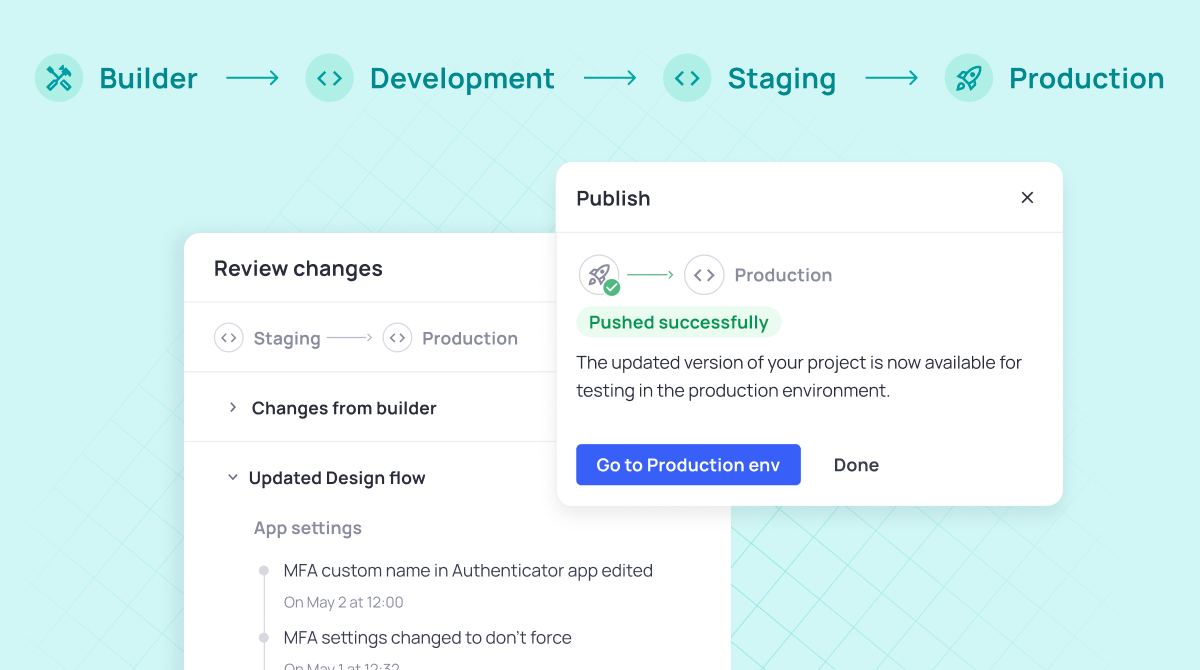This screenshot has height=670, width=1200.
Task: Click the Development code brackets icon
Action: point(329,78)
